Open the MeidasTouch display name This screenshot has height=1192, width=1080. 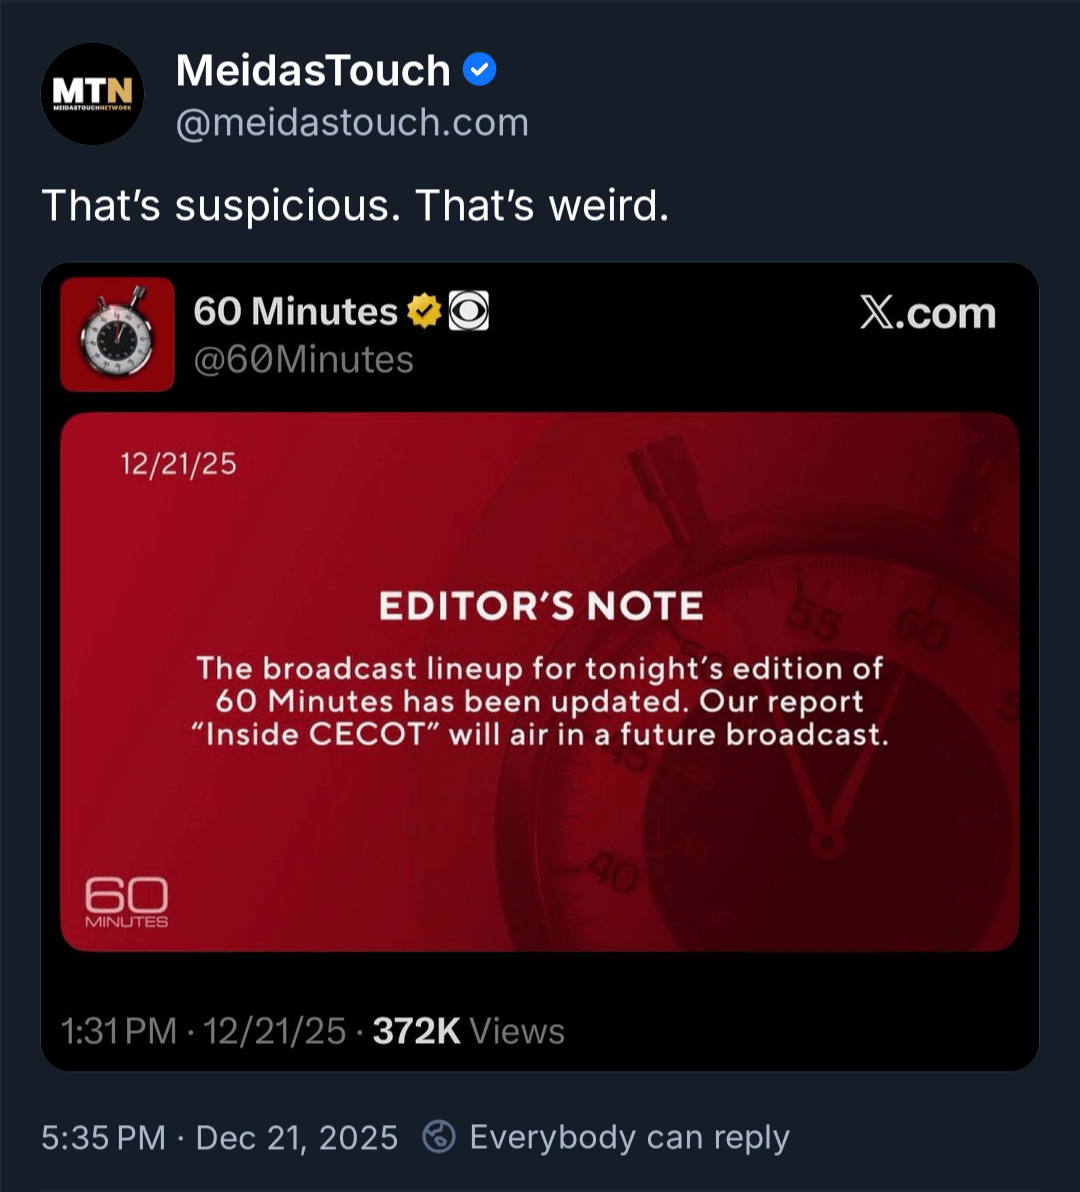point(313,71)
